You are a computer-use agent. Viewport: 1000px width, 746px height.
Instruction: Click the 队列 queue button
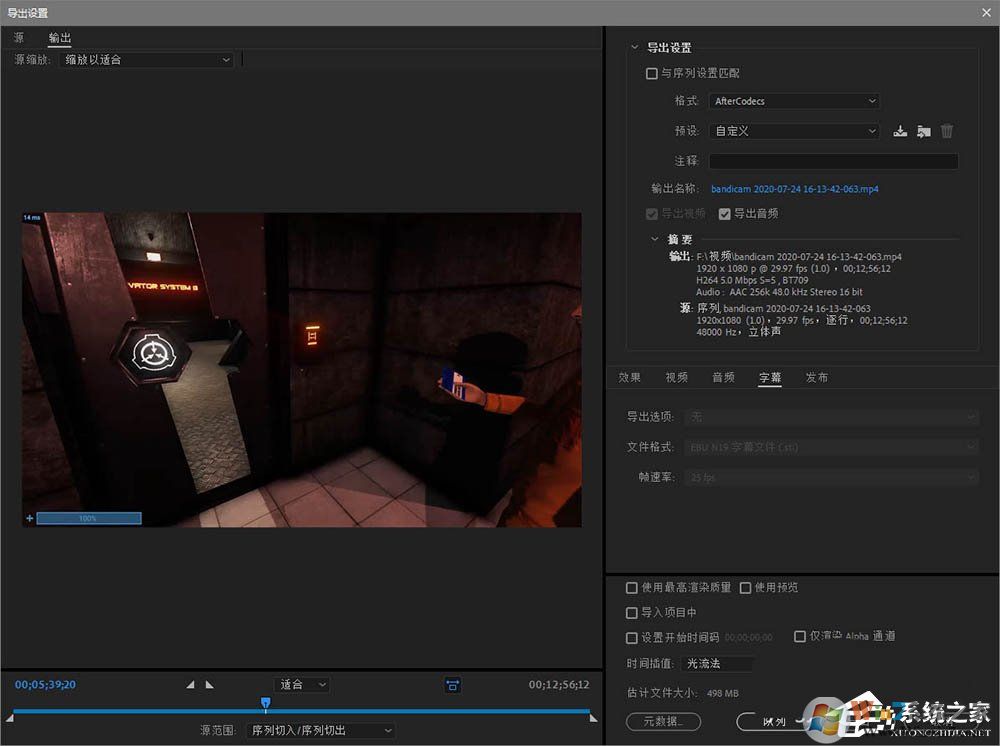coord(778,721)
